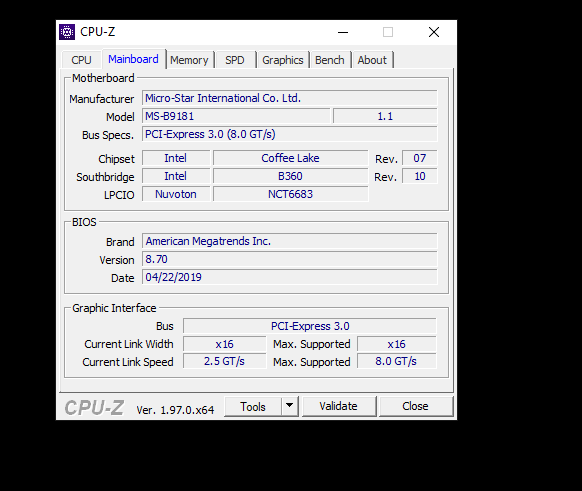This screenshot has width=582, height=491.
Task: Select the Mainboard tab
Action: point(133,59)
